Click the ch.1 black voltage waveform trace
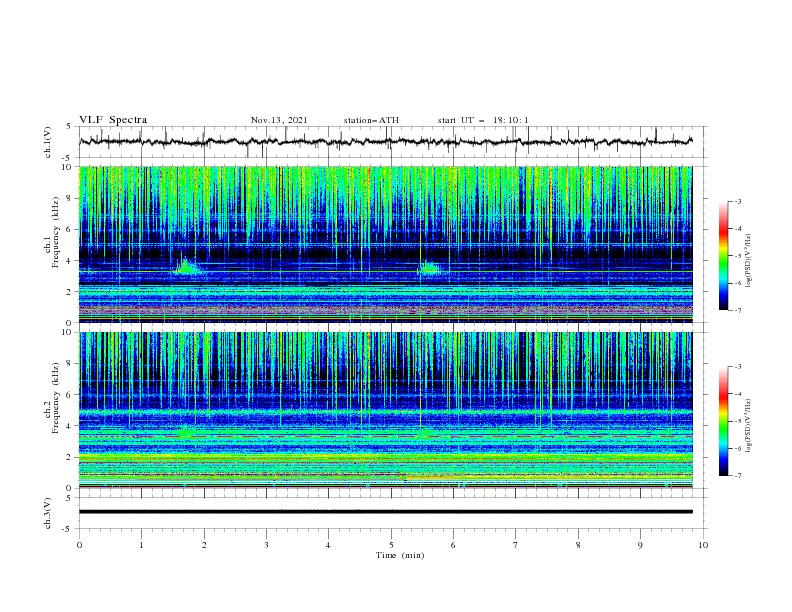792x612 pixels. (x=385, y=141)
